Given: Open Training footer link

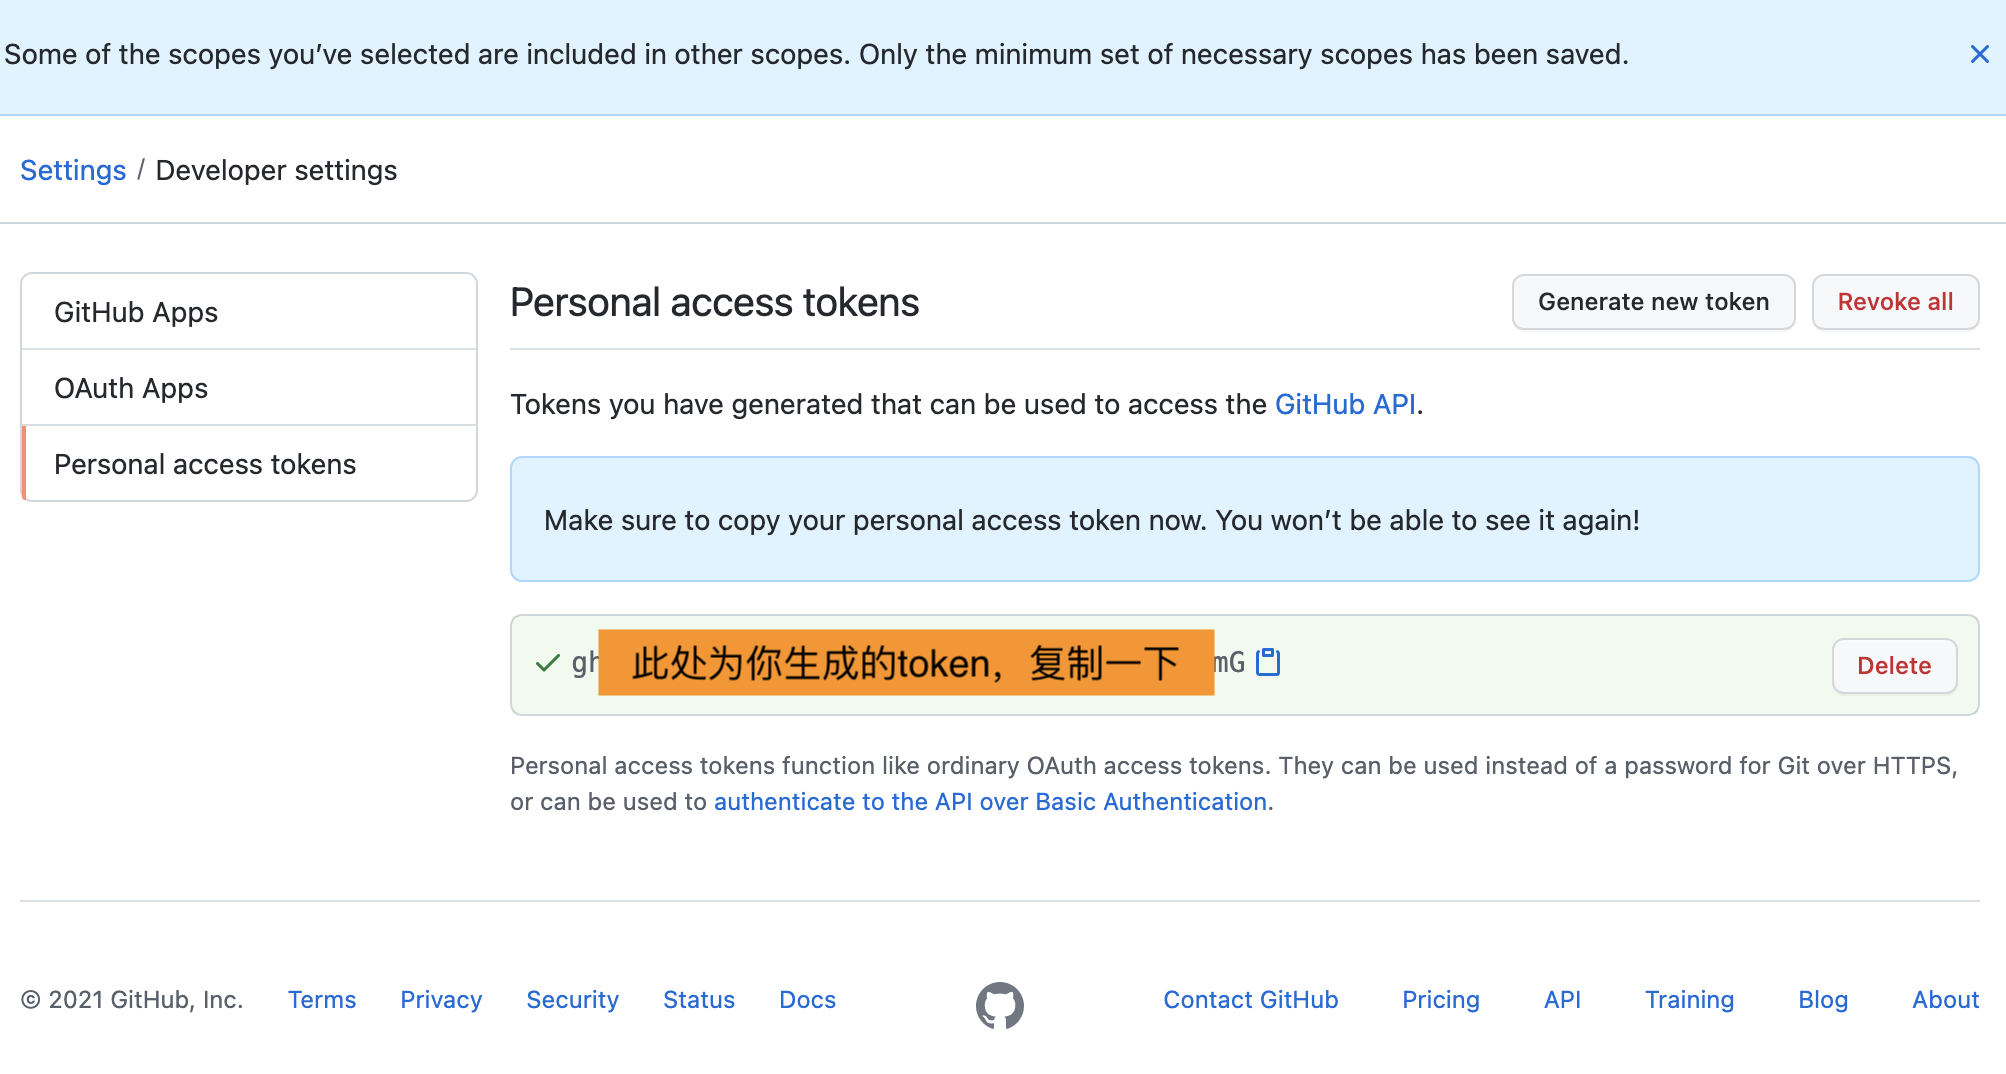Looking at the screenshot, I should (1689, 1000).
